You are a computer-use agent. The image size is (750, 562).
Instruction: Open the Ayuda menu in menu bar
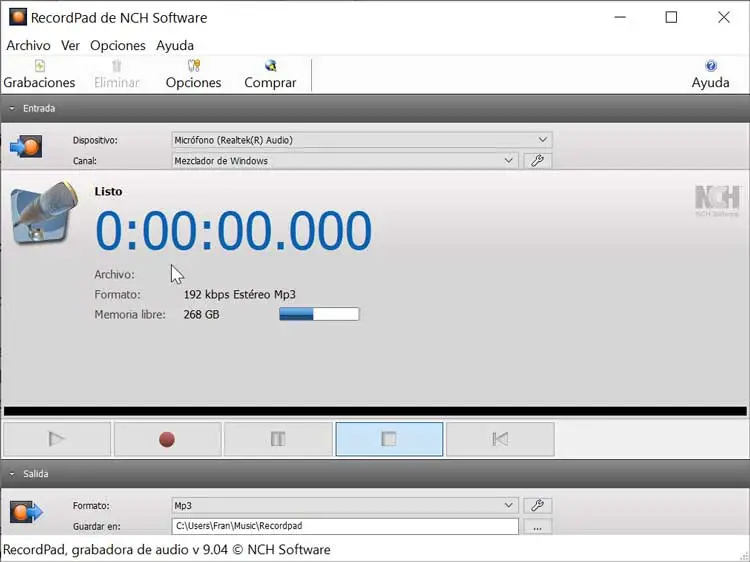(x=175, y=45)
